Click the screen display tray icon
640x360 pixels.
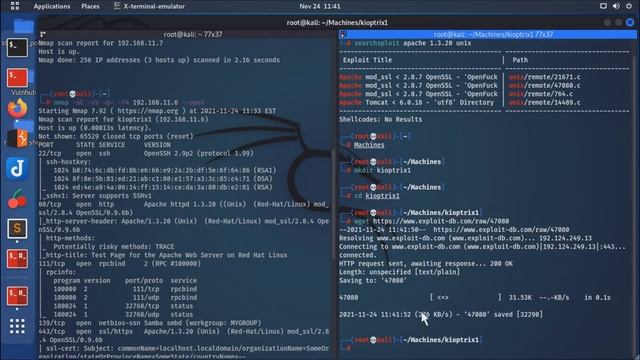point(603,6)
